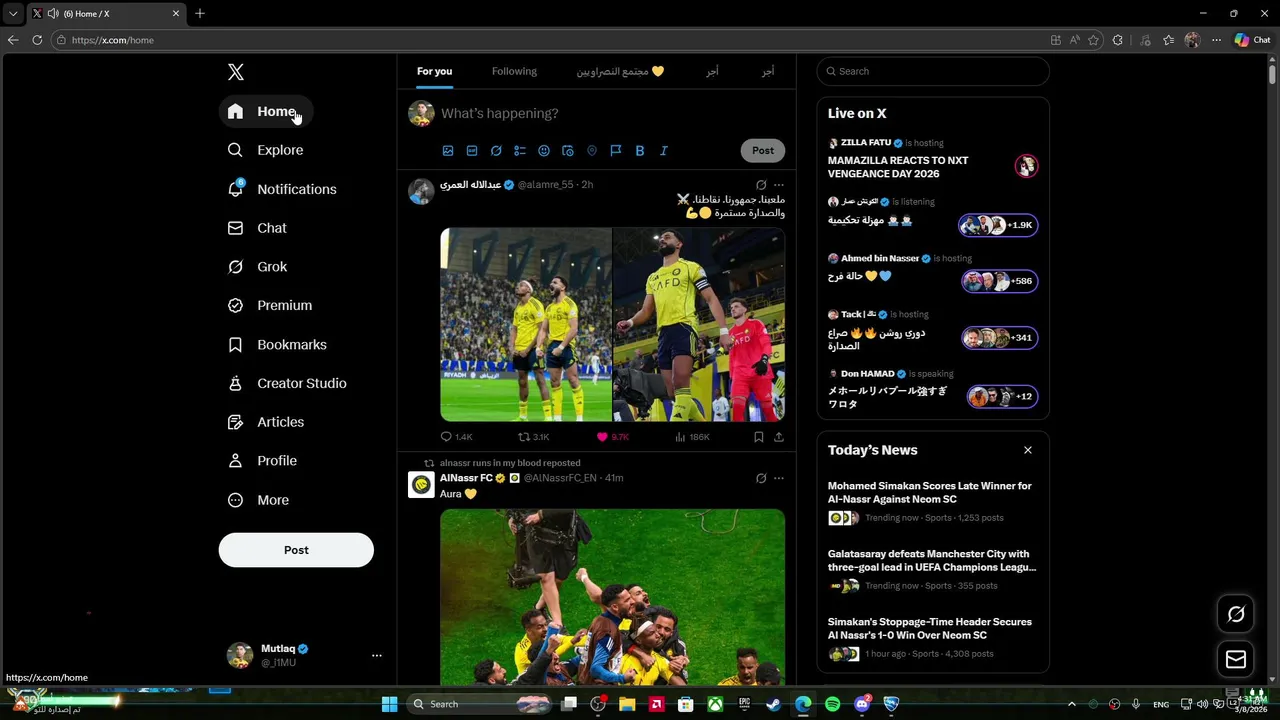The image size is (1280, 720).
Task: Unlike the post with 9.7K likes
Action: pyautogui.click(x=612, y=437)
